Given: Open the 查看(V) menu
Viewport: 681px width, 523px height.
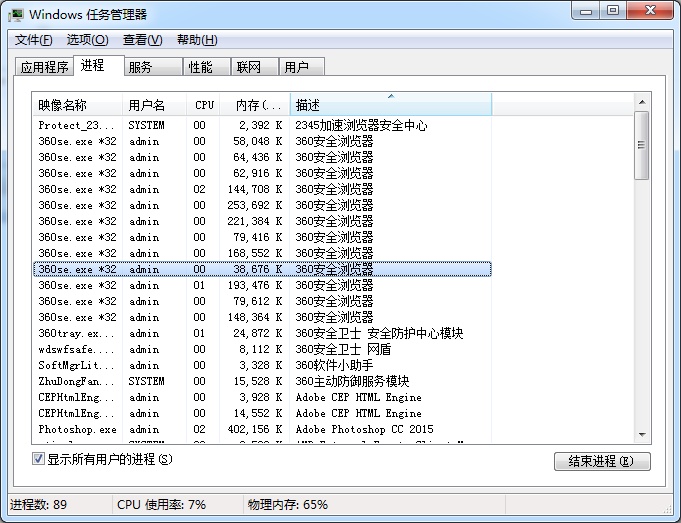Looking at the screenshot, I should (142, 40).
